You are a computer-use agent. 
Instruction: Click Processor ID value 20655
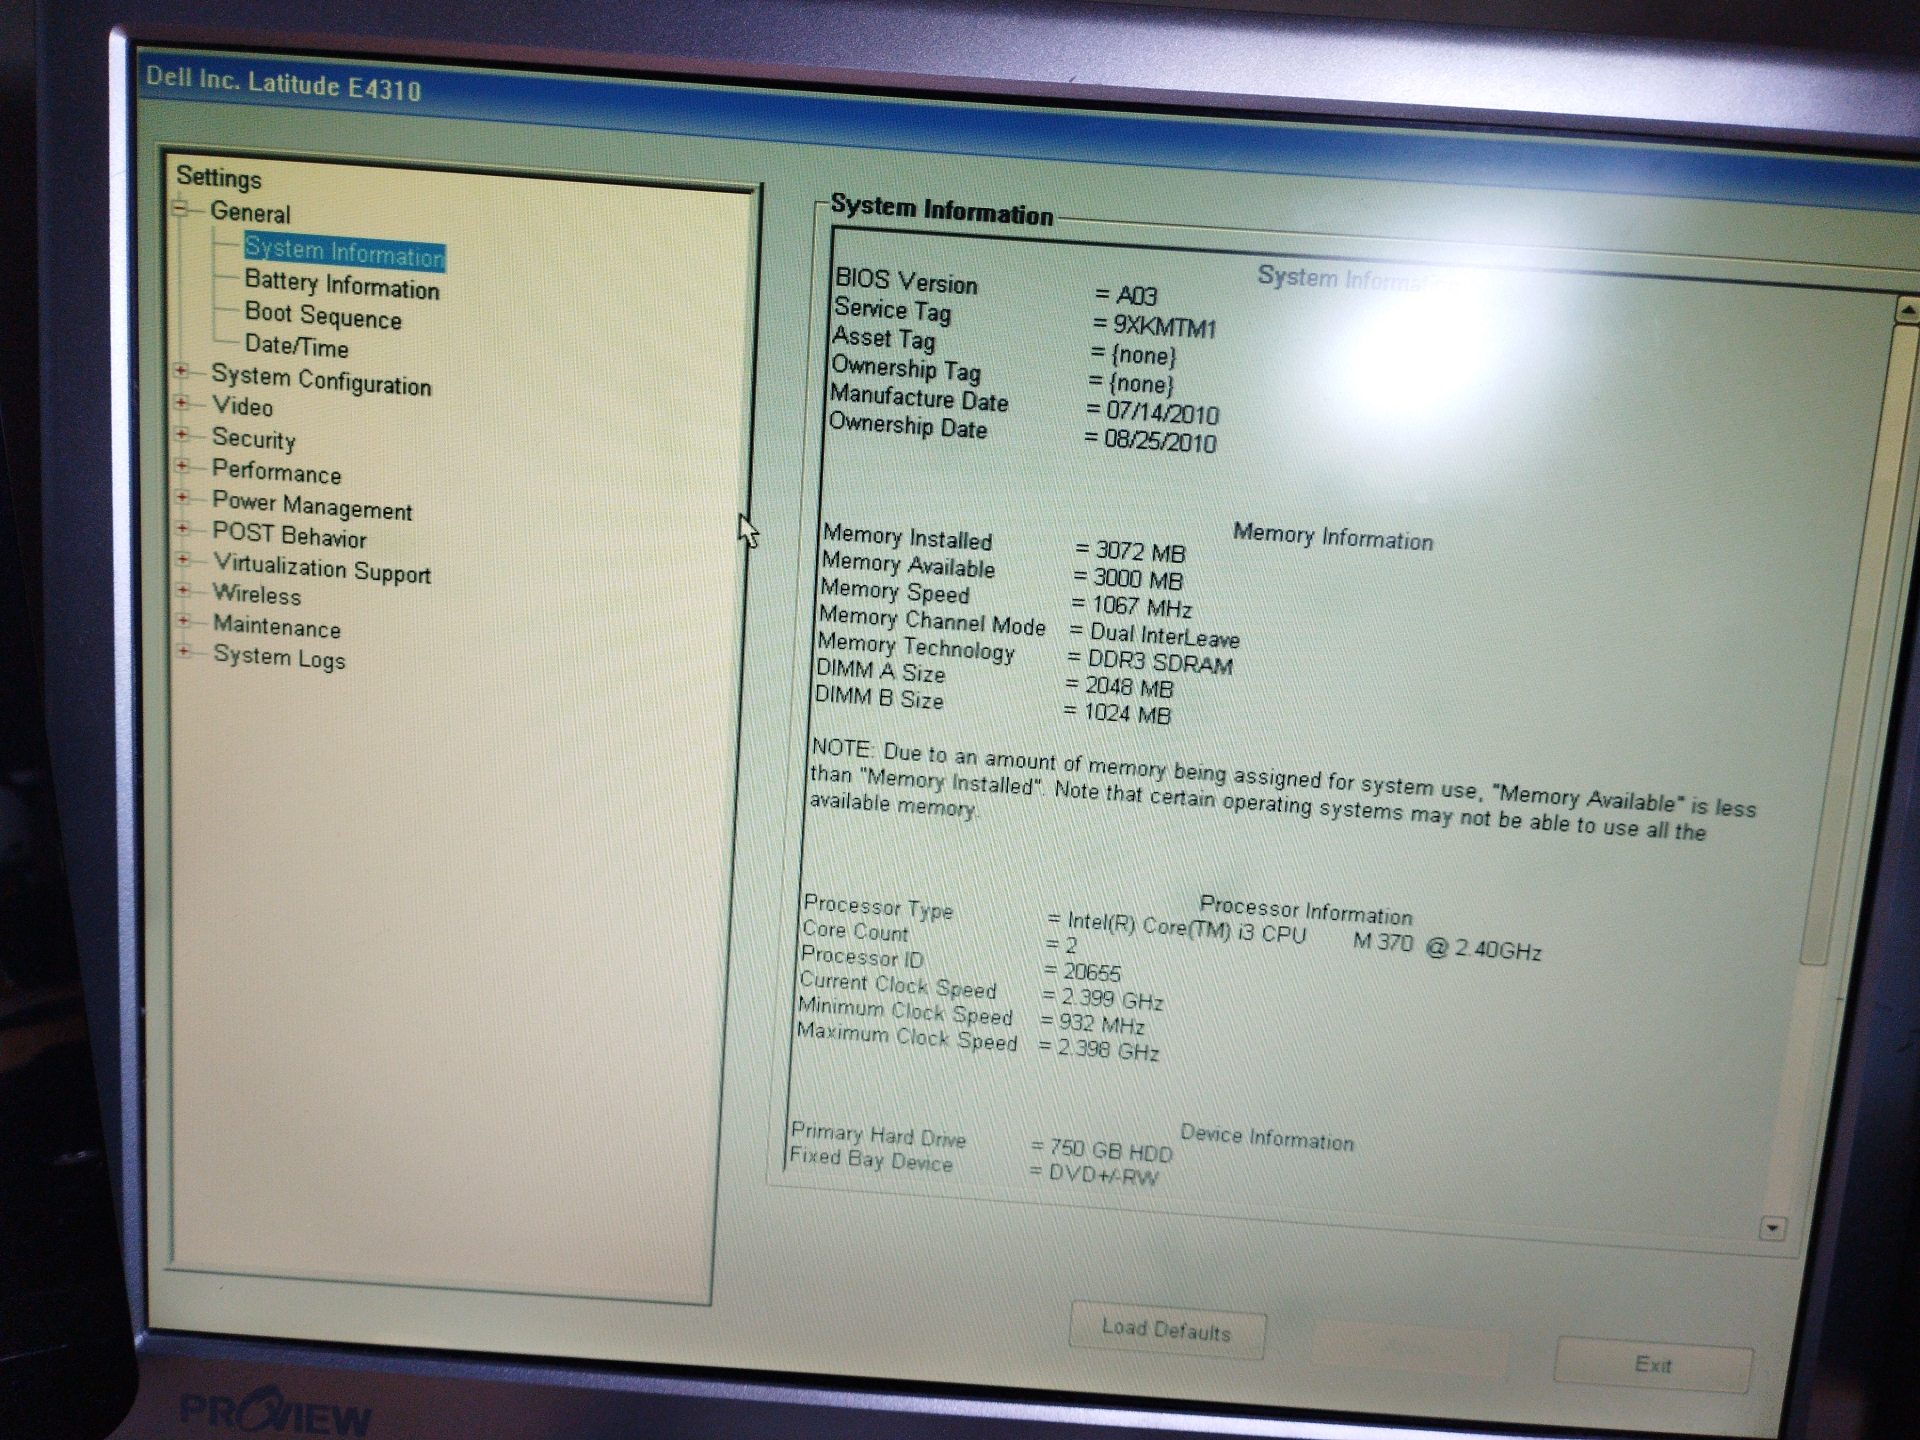coord(1091,972)
